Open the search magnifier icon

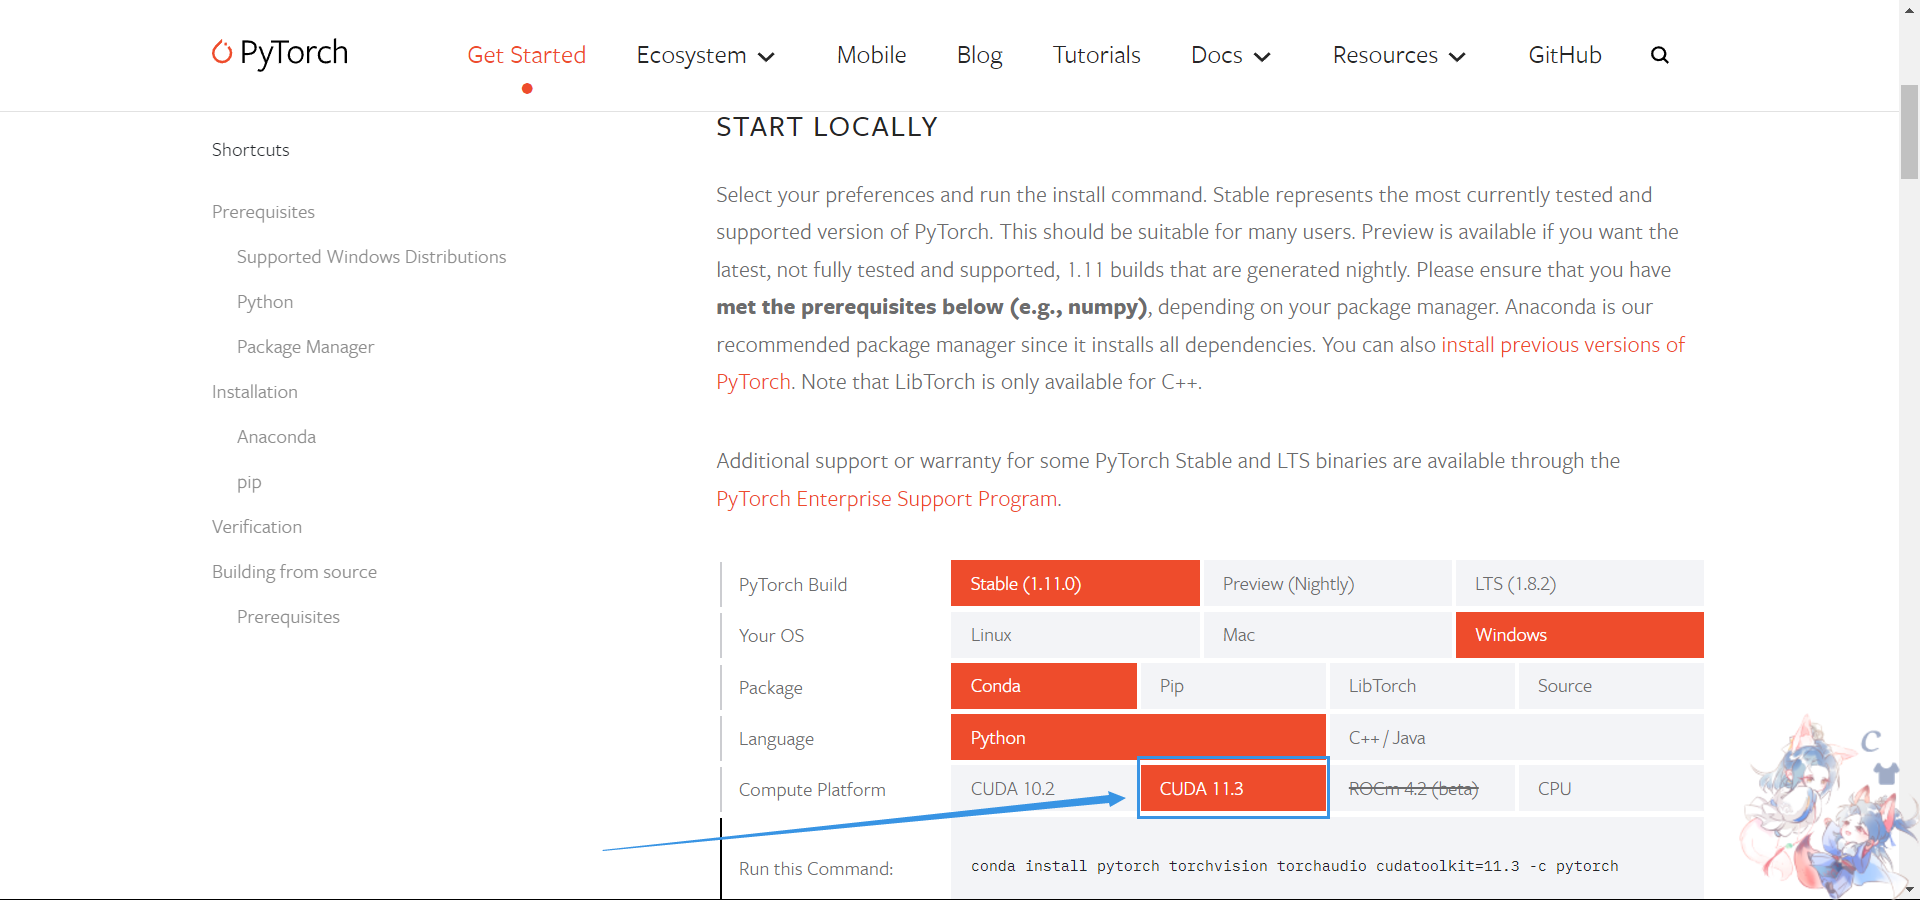tap(1660, 55)
